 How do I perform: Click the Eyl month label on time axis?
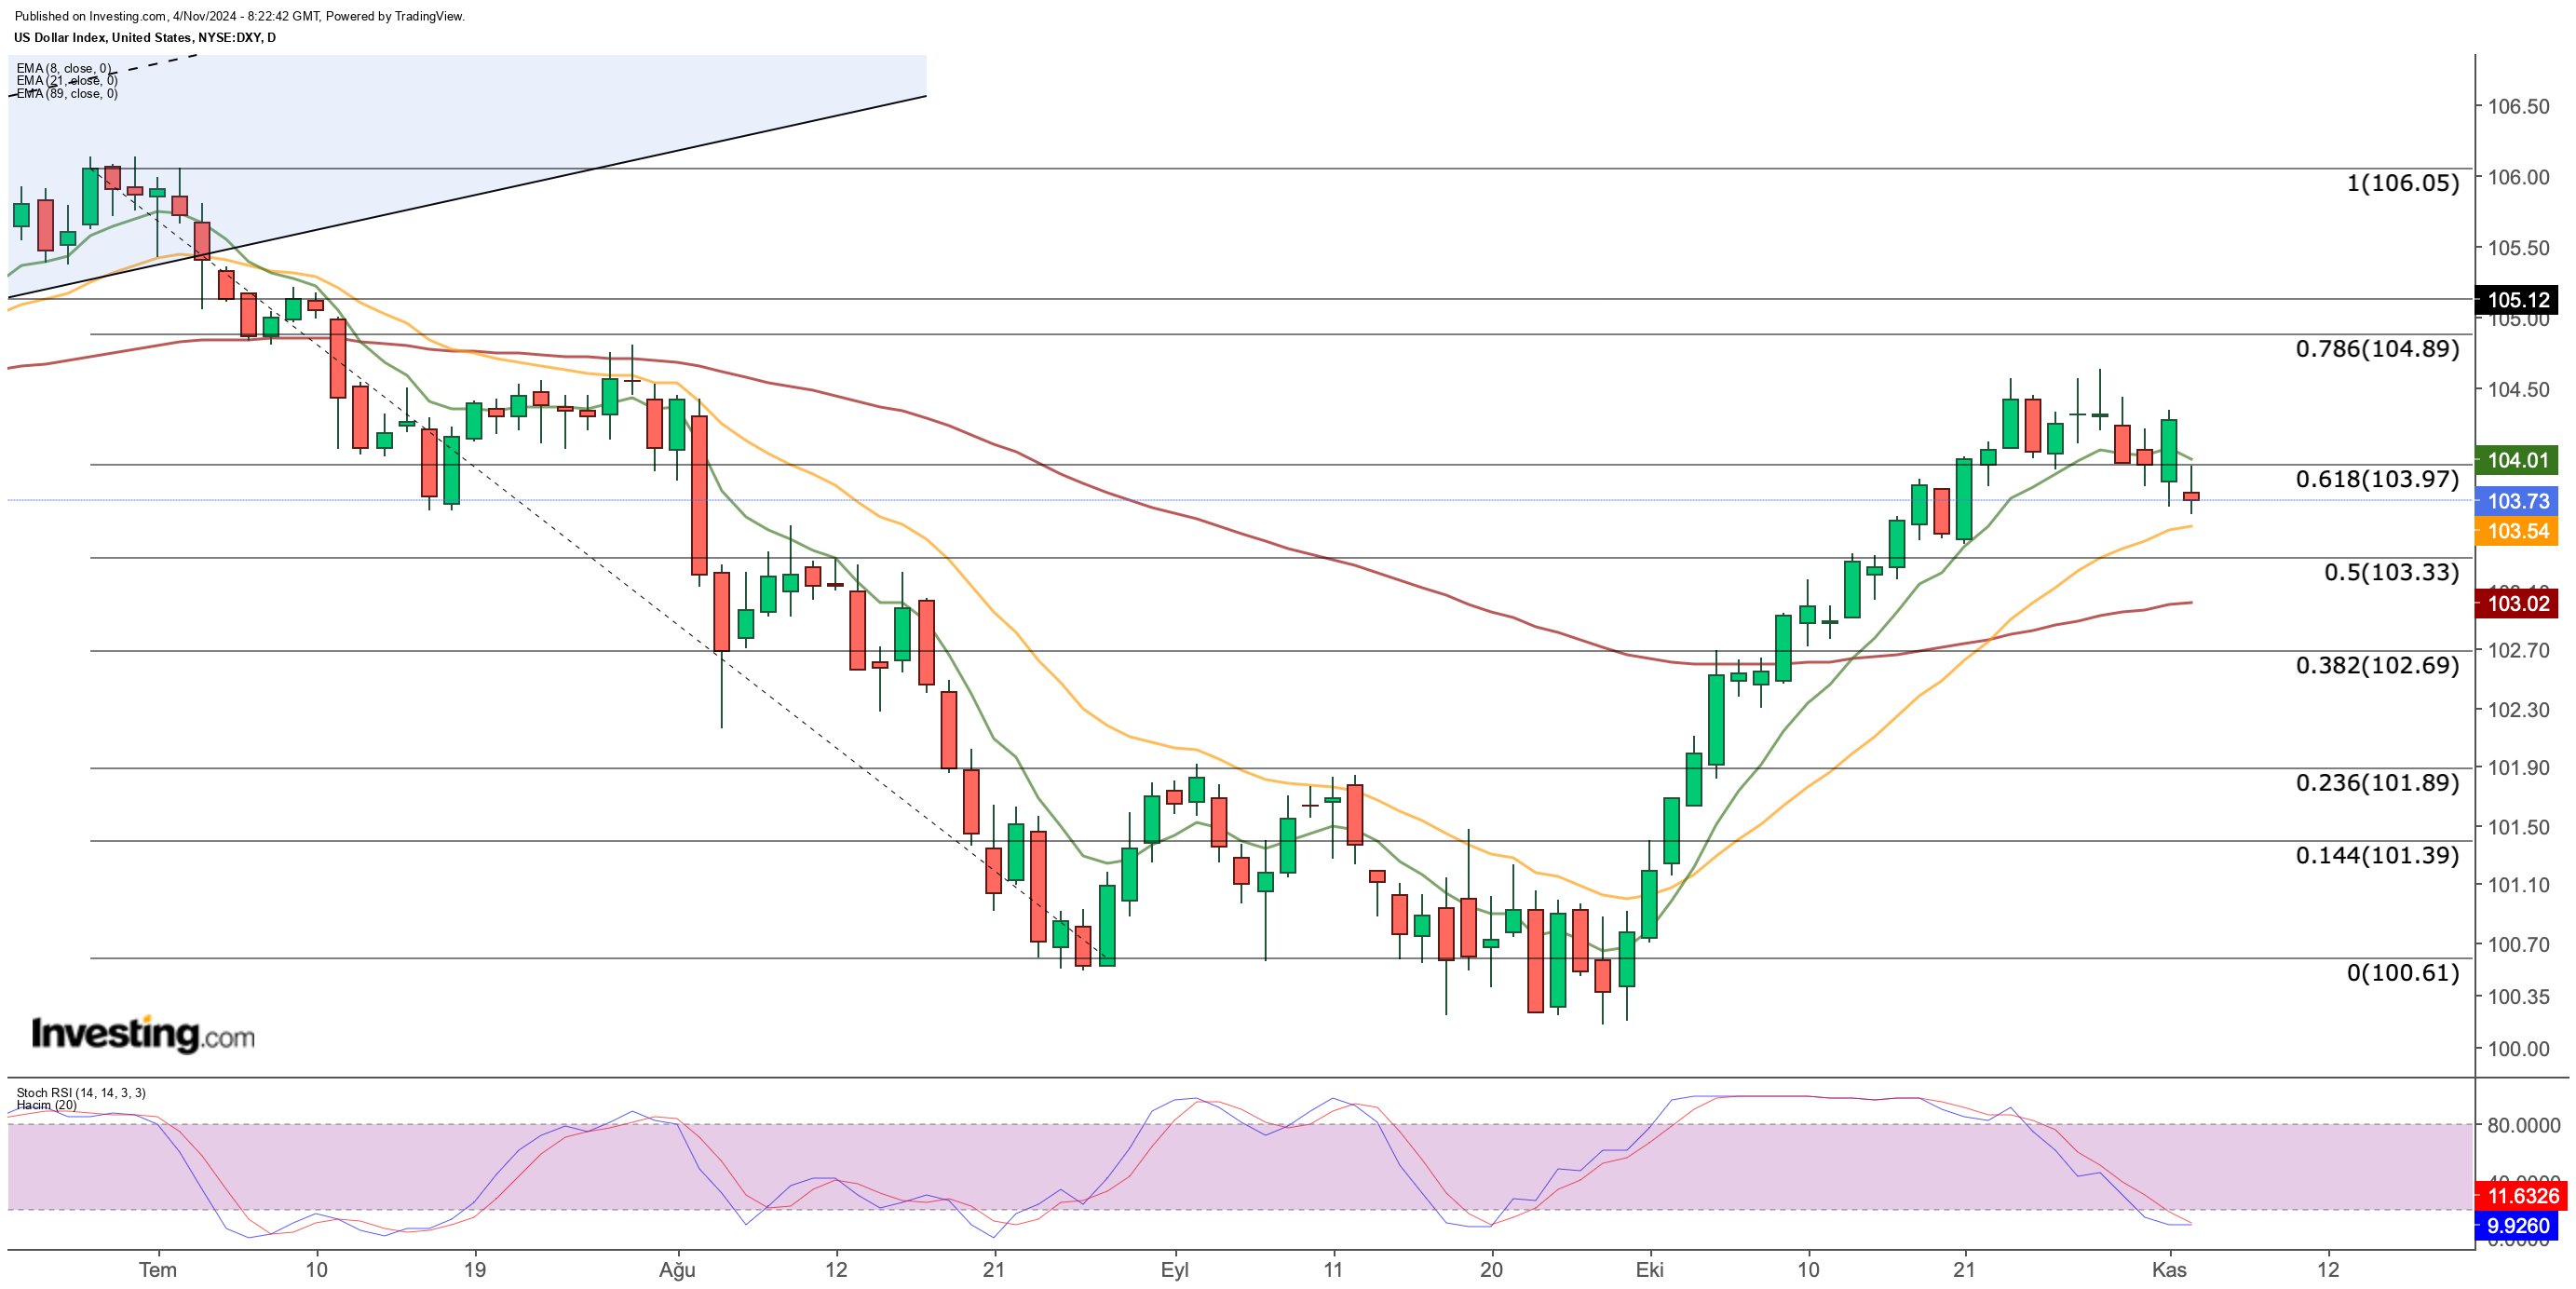[x=1174, y=1270]
